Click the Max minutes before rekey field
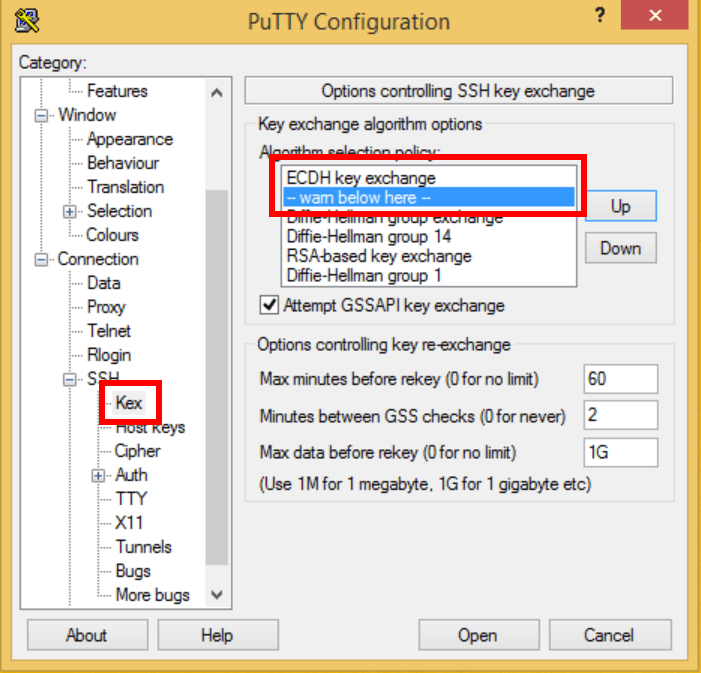The width and height of the screenshot is (701, 673). click(x=621, y=379)
